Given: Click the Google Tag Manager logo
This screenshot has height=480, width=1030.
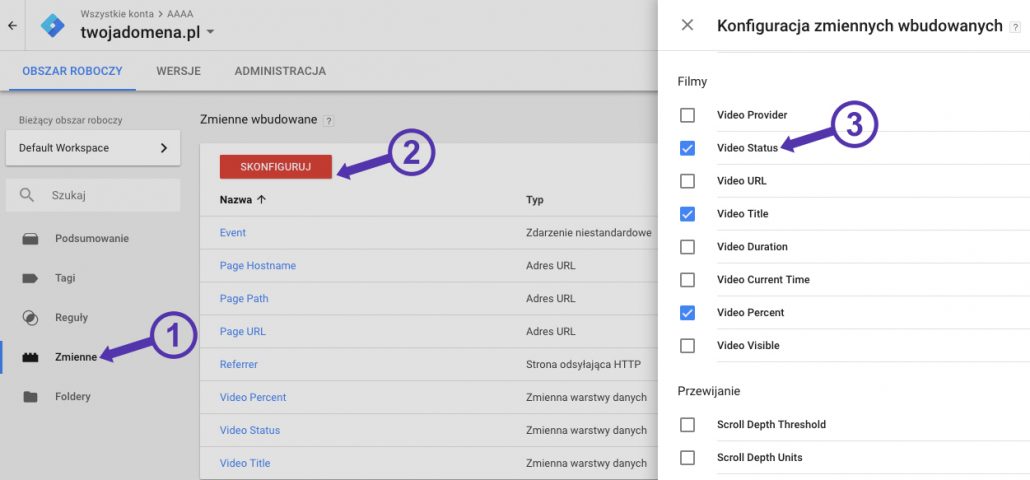Looking at the screenshot, I should [52, 25].
